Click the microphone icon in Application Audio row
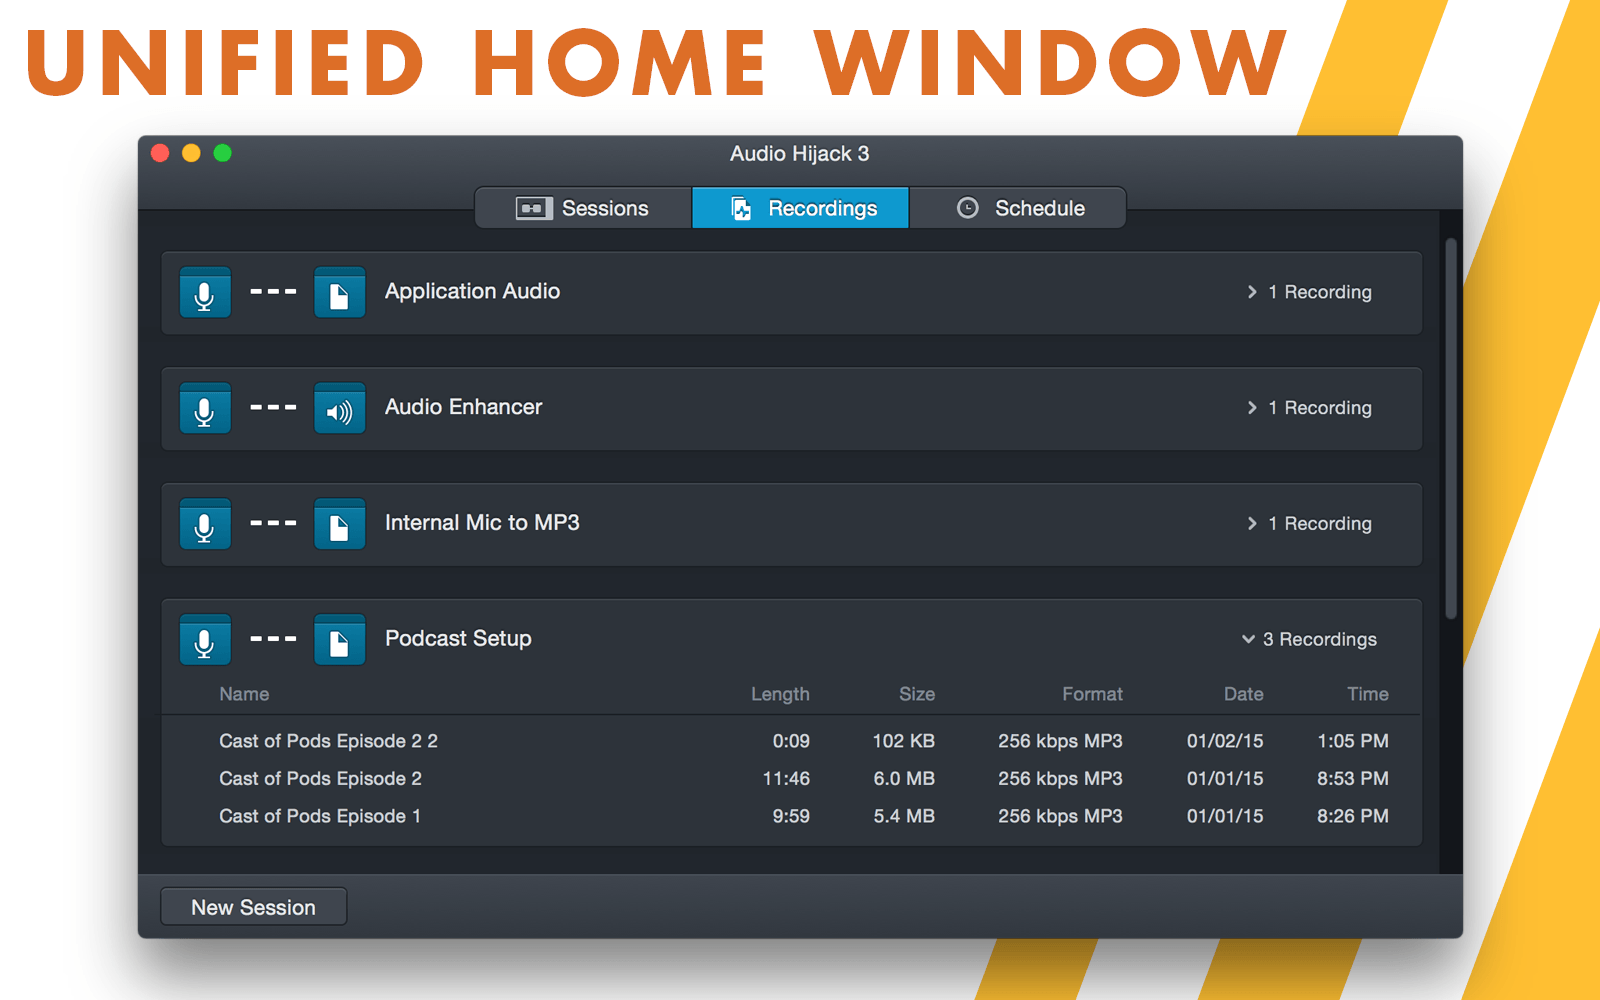 coord(205,292)
